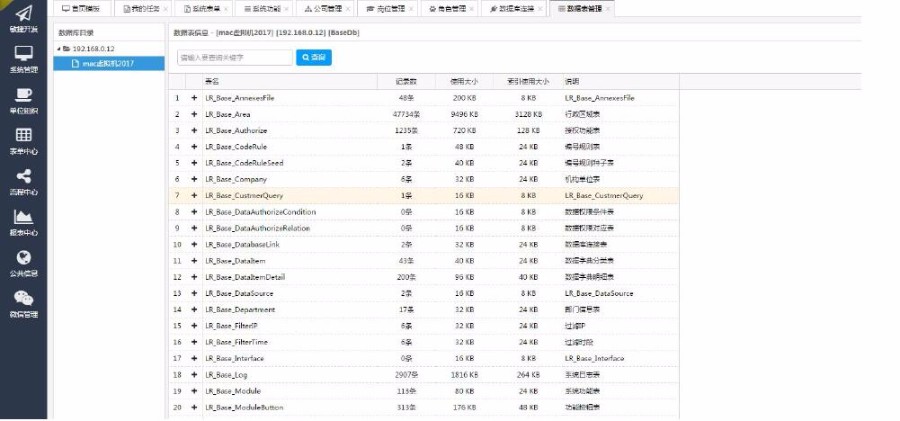The height and width of the screenshot is (421, 900).
Task: Select the LR_Base_FilterIP table name
Action: click(x=232, y=326)
